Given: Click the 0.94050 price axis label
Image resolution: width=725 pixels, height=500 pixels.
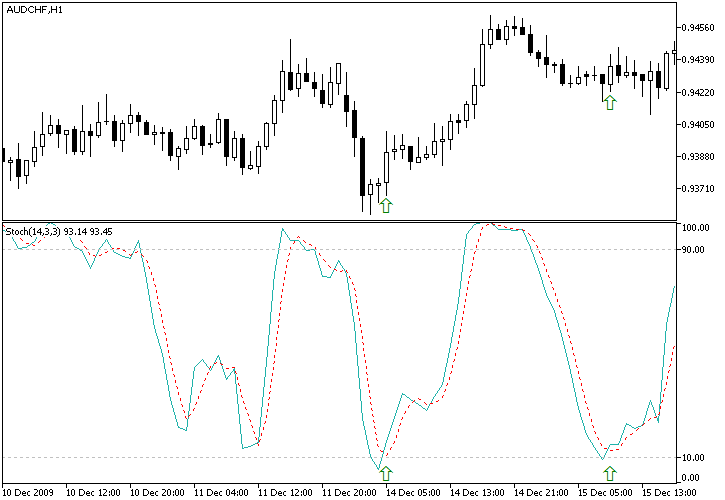Looking at the screenshot, I should point(698,125).
